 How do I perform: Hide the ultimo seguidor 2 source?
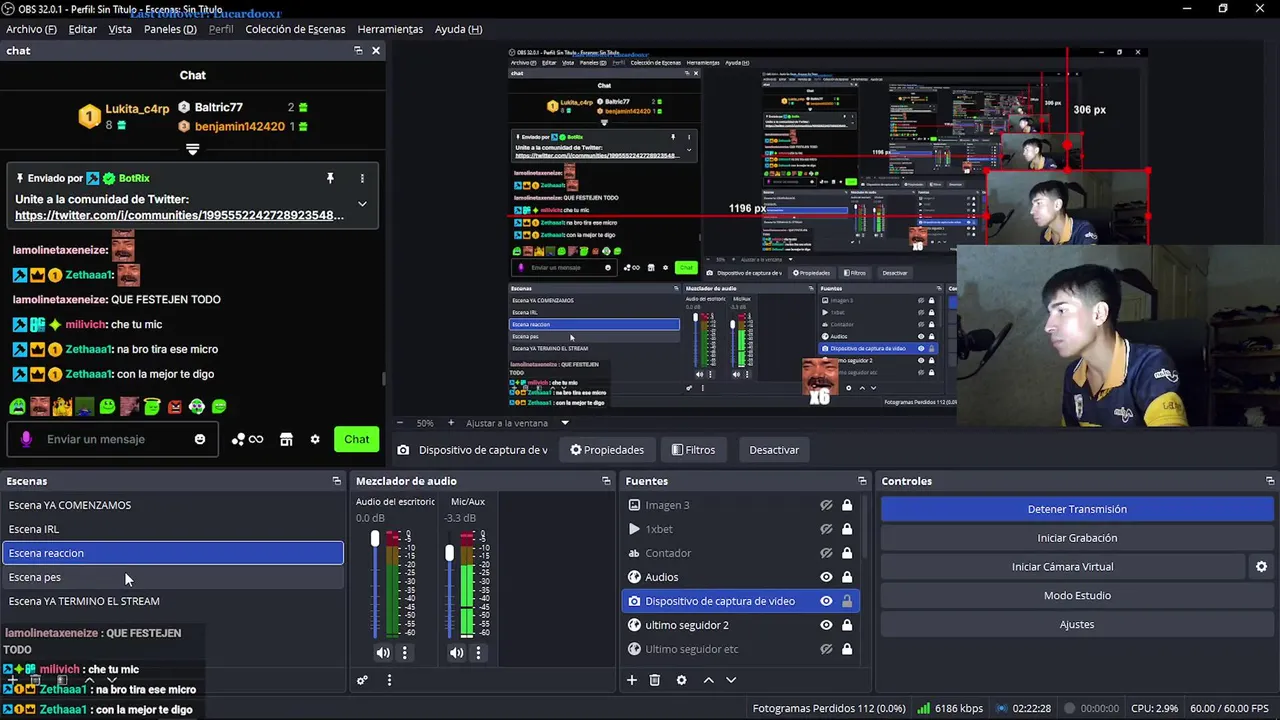[x=826, y=625]
